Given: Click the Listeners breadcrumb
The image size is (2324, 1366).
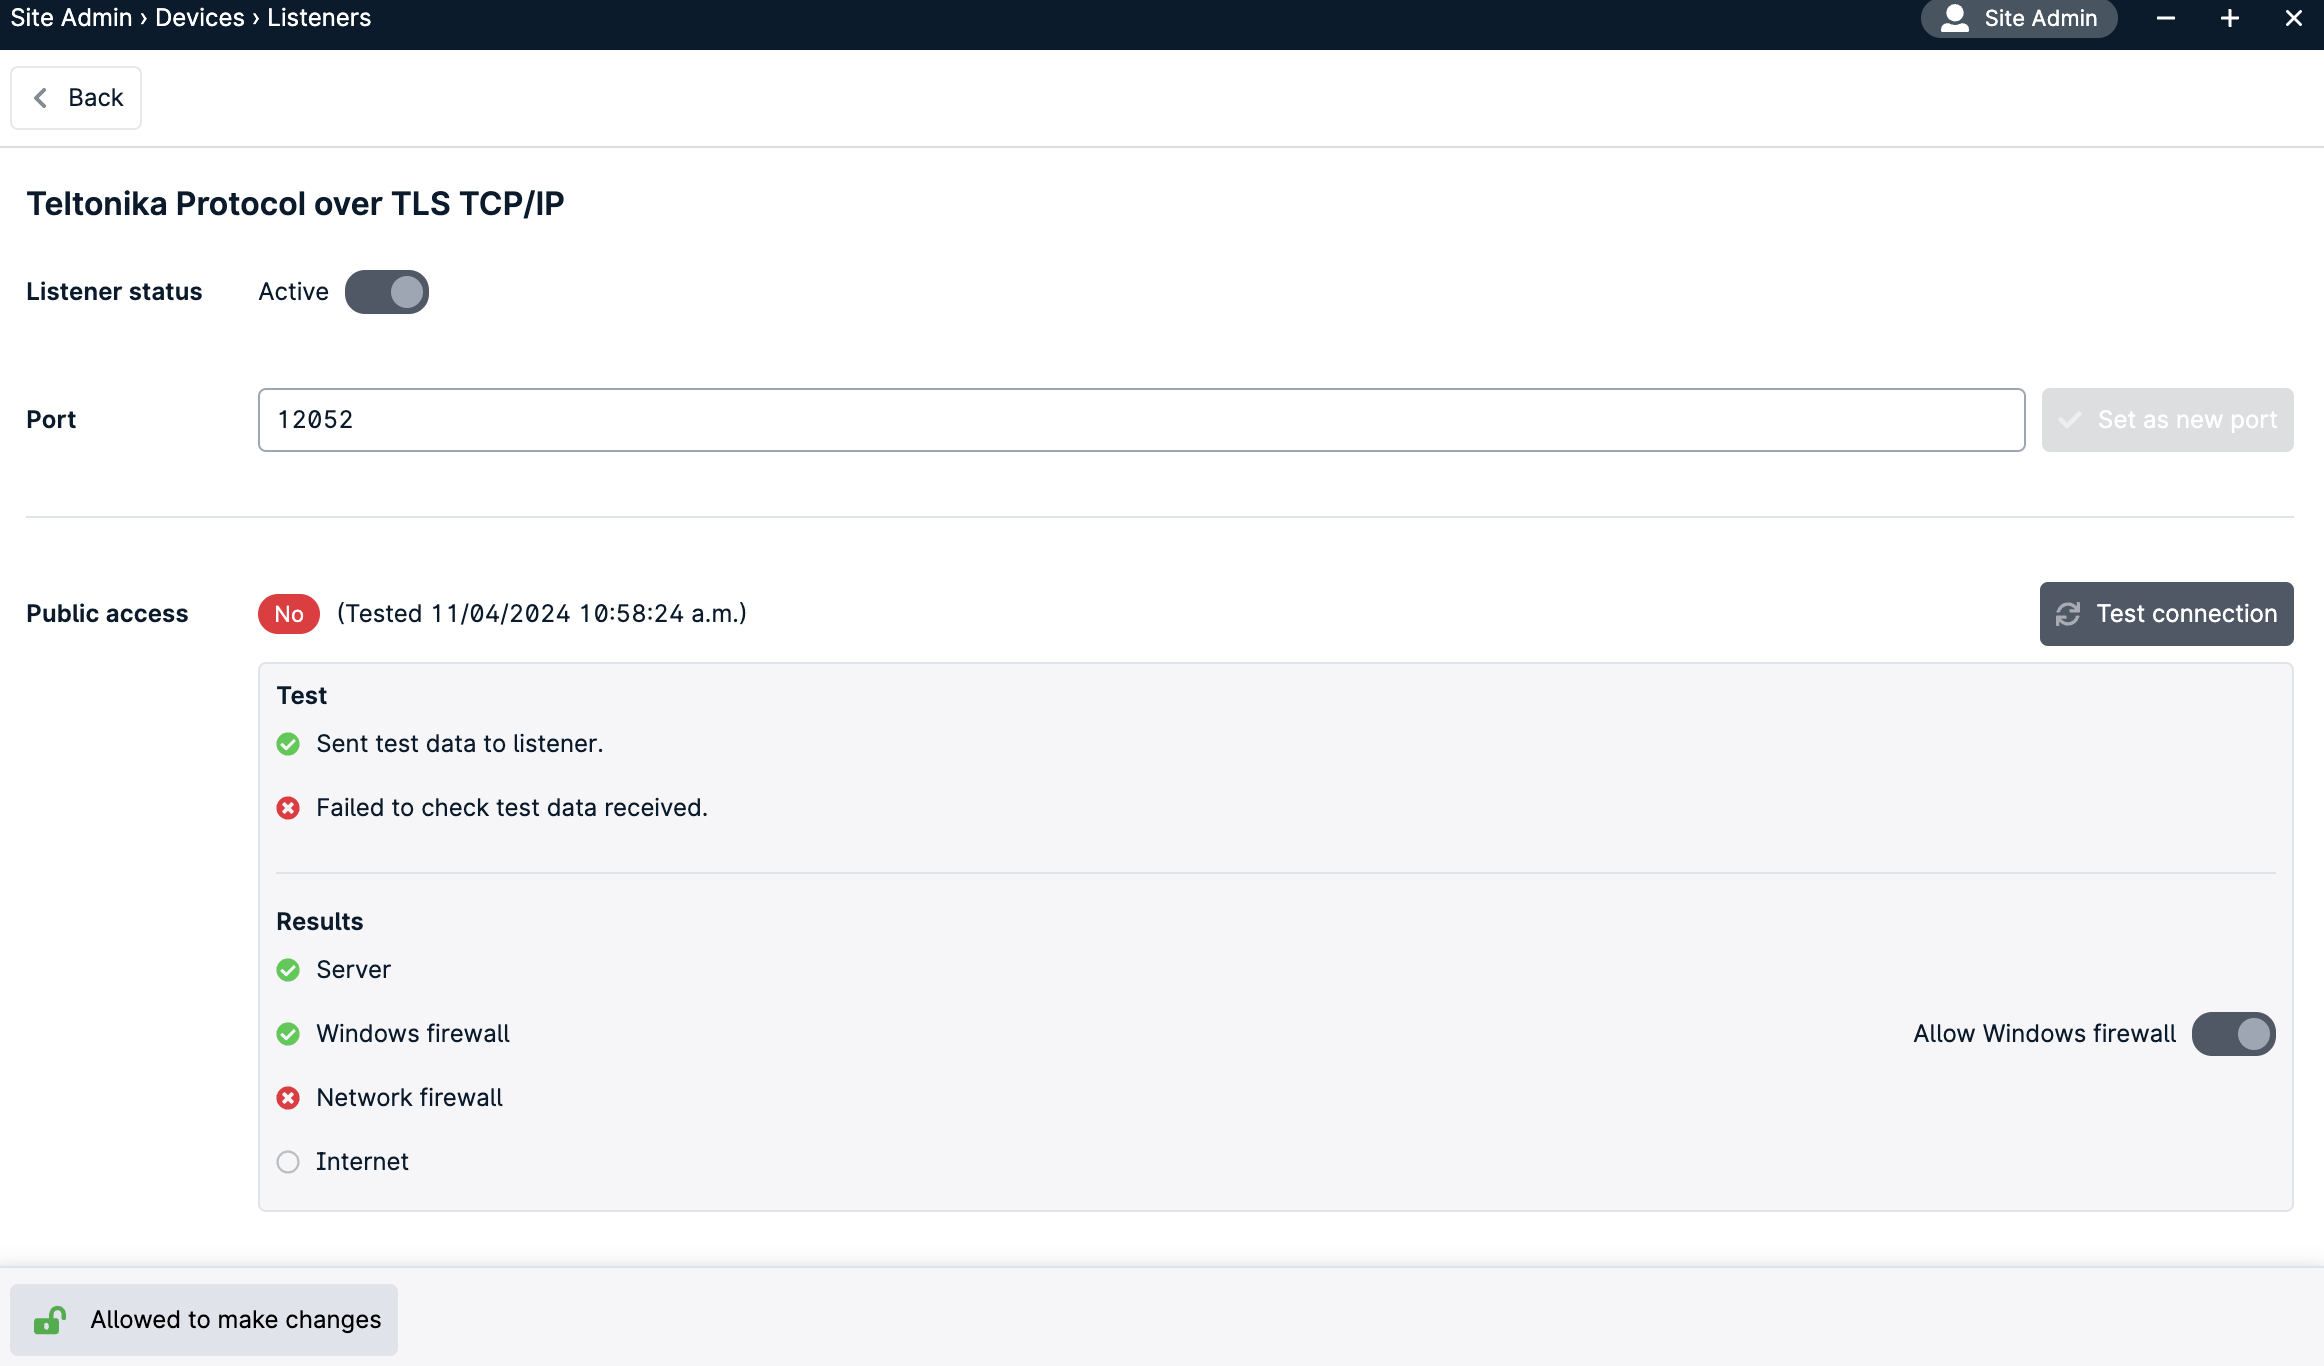Looking at the screenshot, I should click(319, 18).
